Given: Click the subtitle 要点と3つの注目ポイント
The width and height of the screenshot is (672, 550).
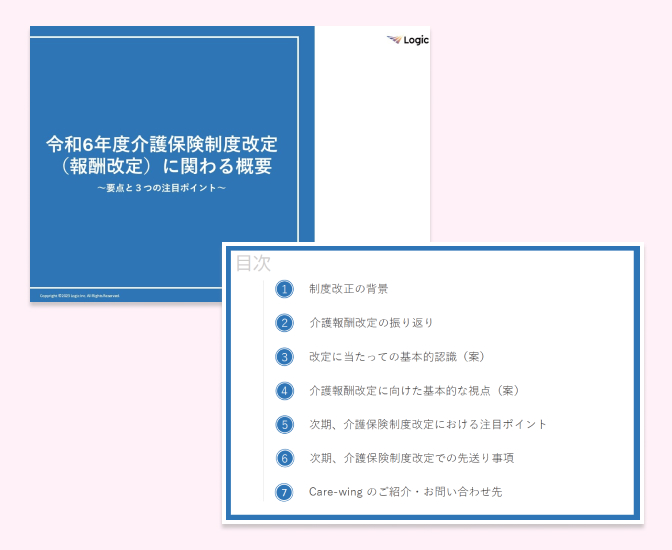Looking at the screenshot, I should coord(162,187).
